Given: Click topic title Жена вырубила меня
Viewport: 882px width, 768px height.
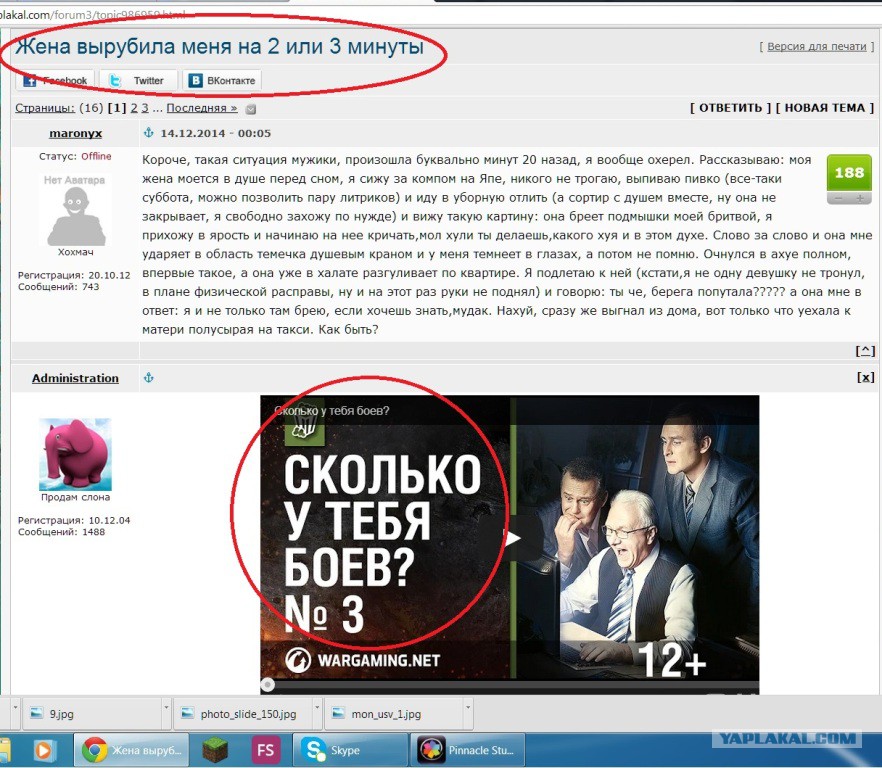Looking at the screenshot, I should click(219, 46).
